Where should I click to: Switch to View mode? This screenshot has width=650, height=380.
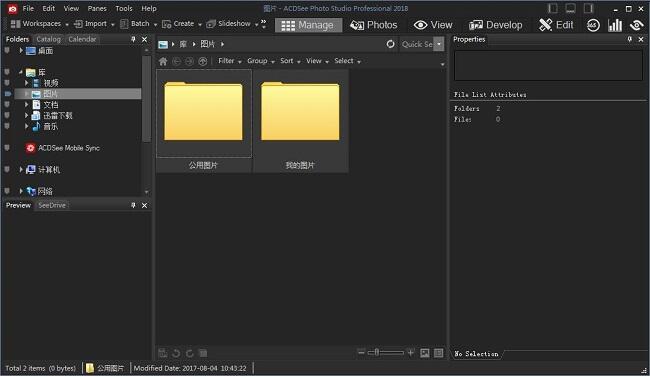pos(433,25)
